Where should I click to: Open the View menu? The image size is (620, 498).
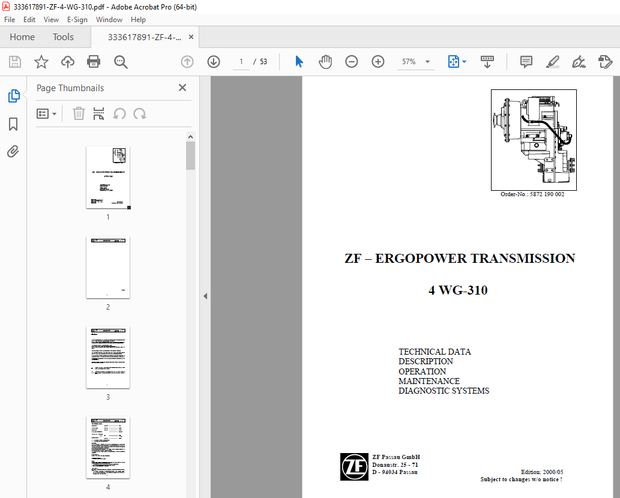[51, 19]
